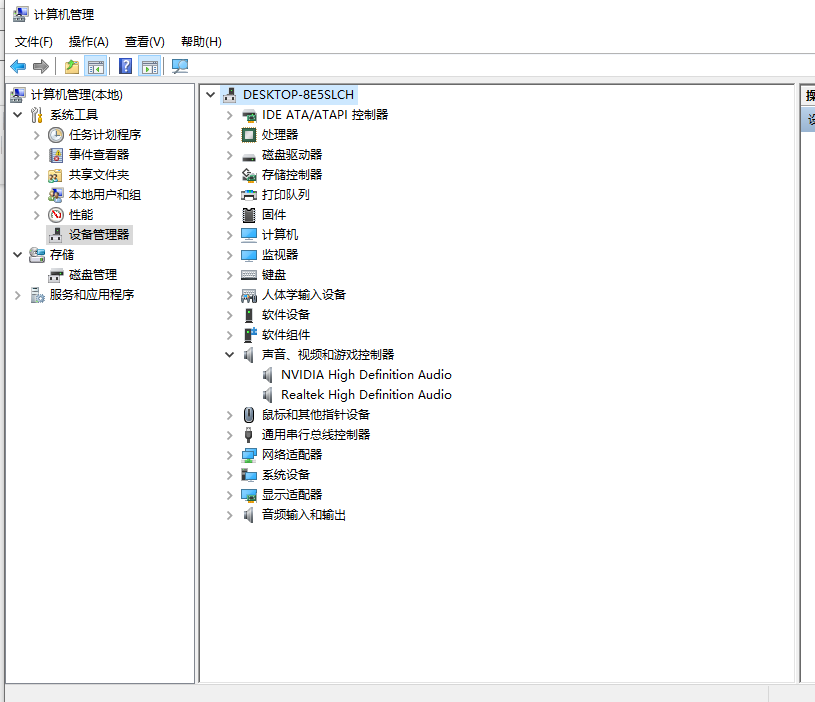This screenshot has height=702, width=815.
Task: Select the 监视器 monitor icon
Action: click(249, 255)
